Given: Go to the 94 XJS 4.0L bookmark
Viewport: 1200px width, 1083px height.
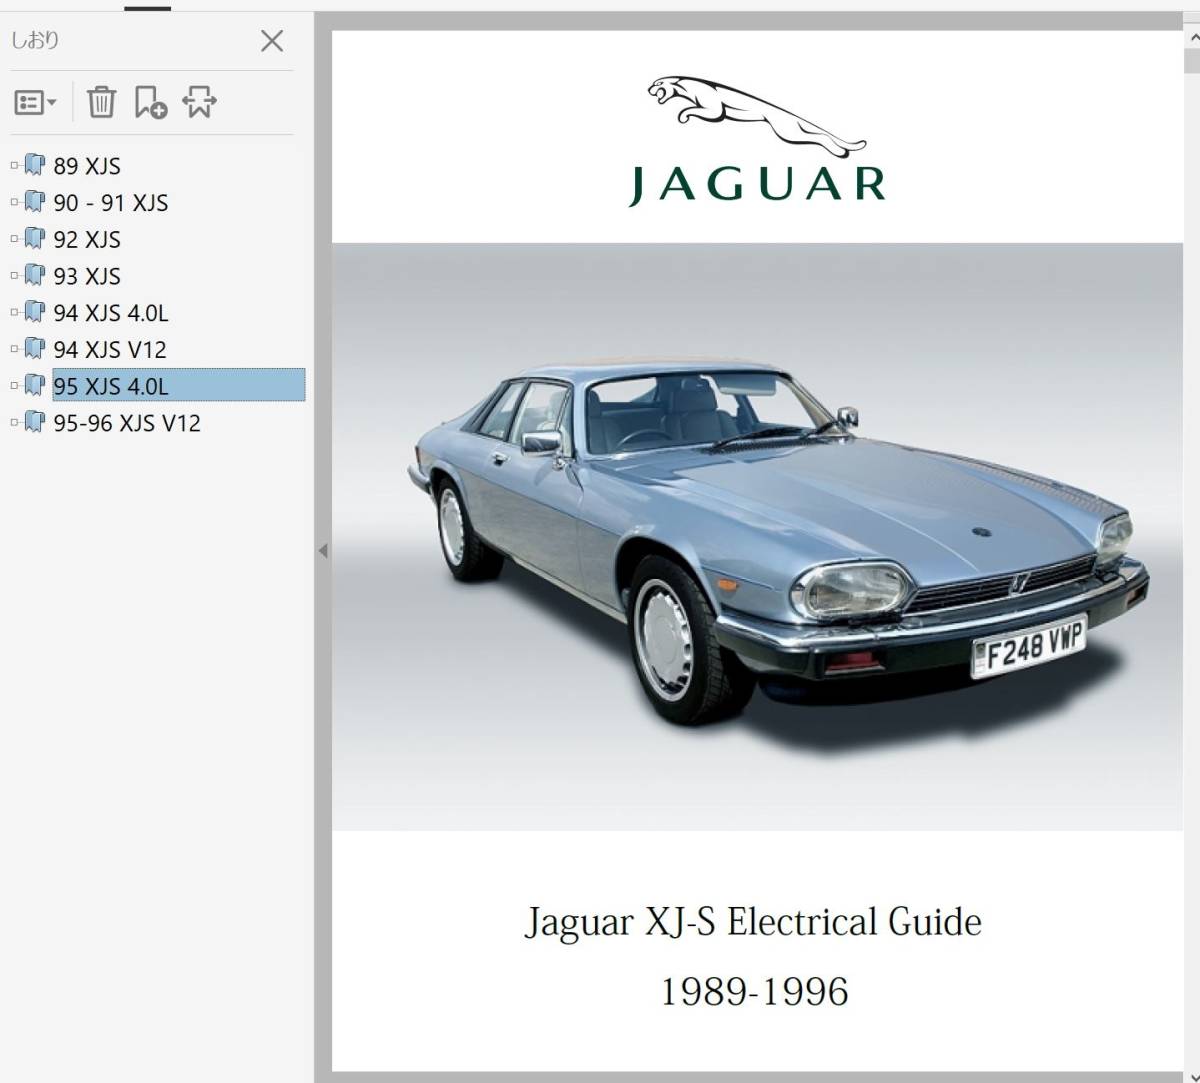Looking at the screenshot, I should 111,313.
